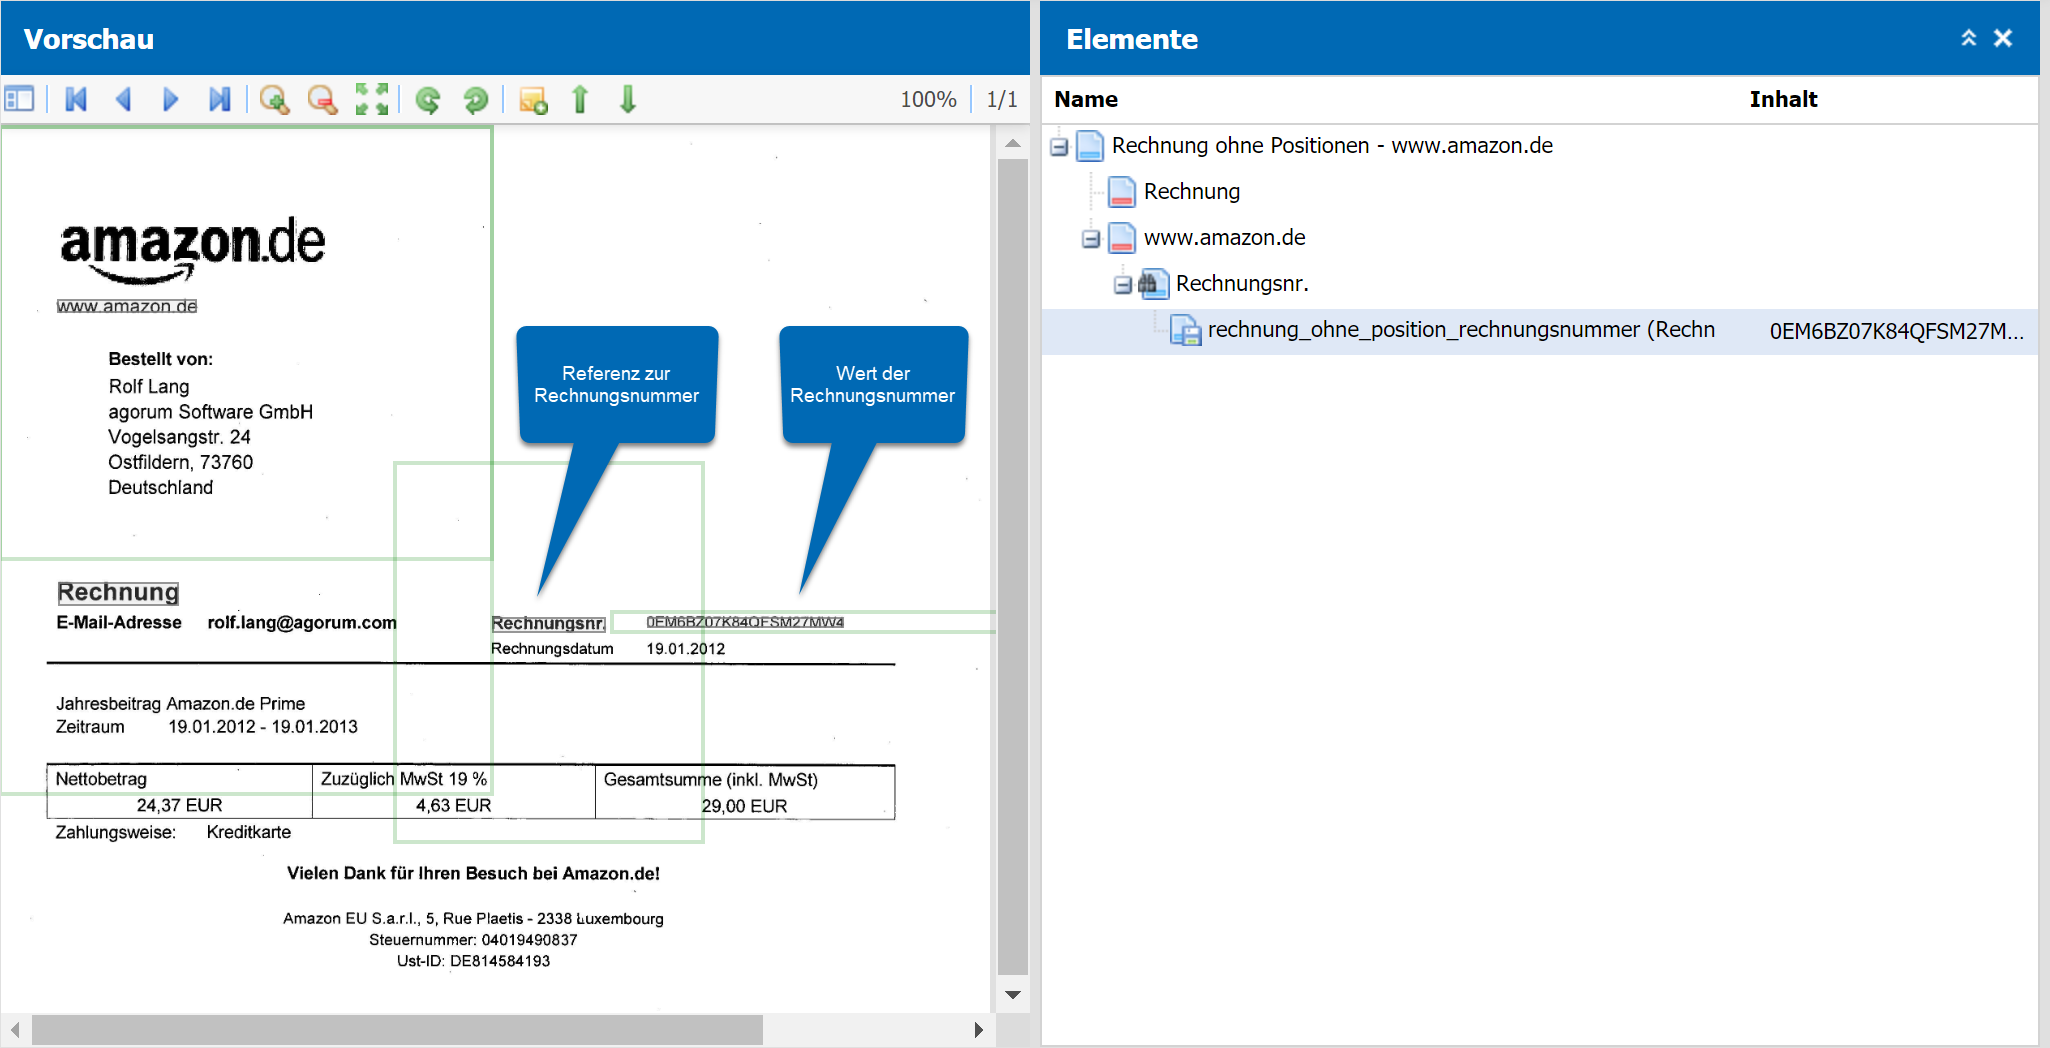2050x1048 pixels.
Task: Collapse the www.amazon.de tree node
Action: (1091, 239)
